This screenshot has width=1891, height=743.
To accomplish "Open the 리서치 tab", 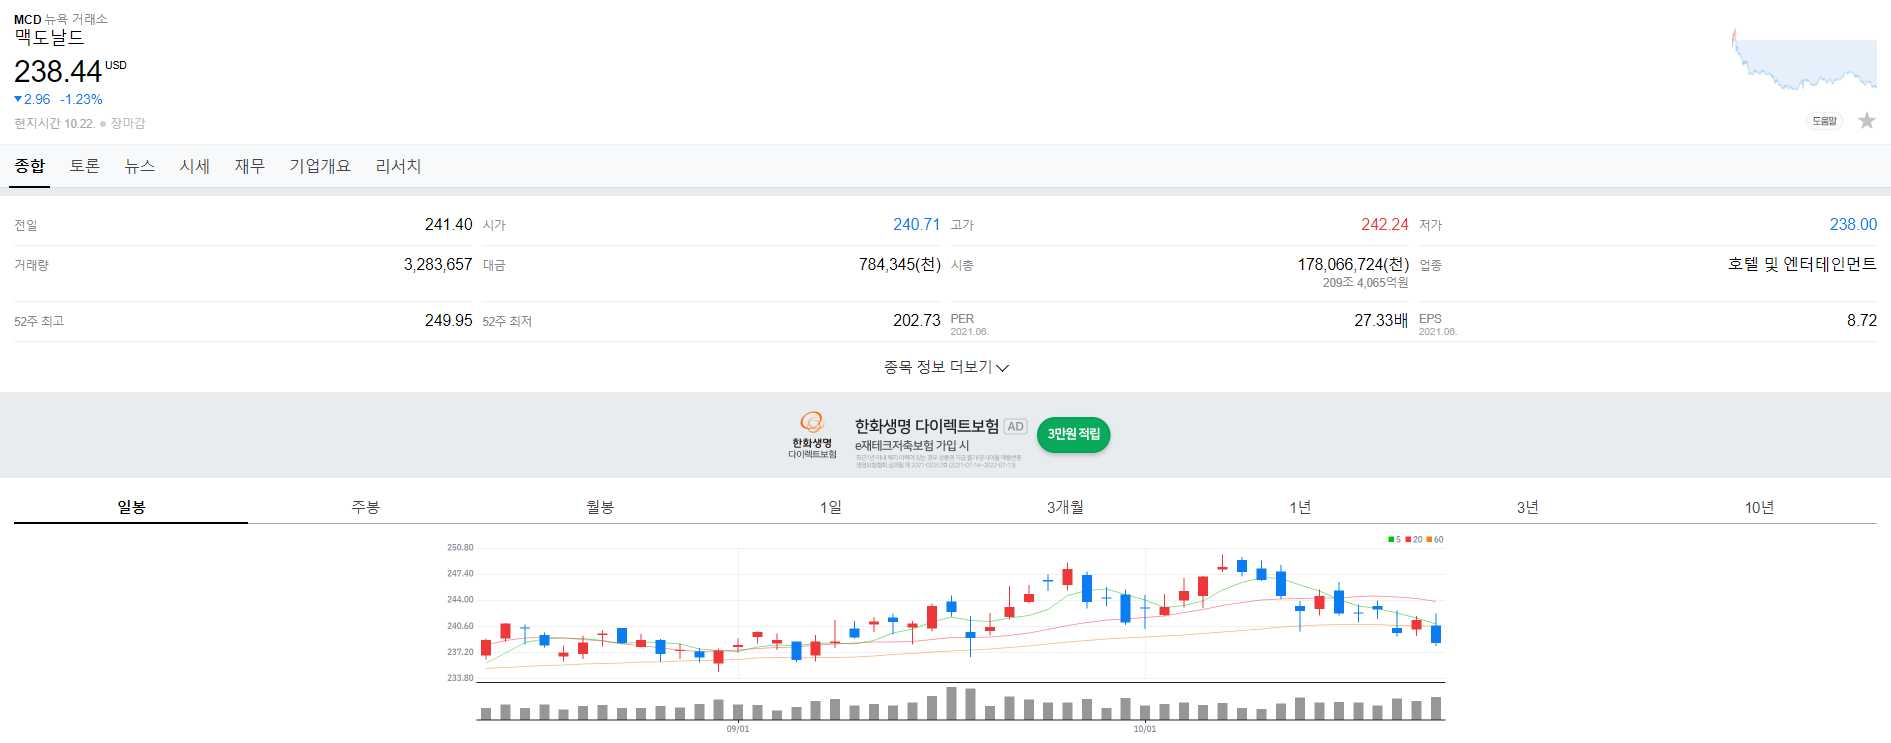I will tap(398, 166).
